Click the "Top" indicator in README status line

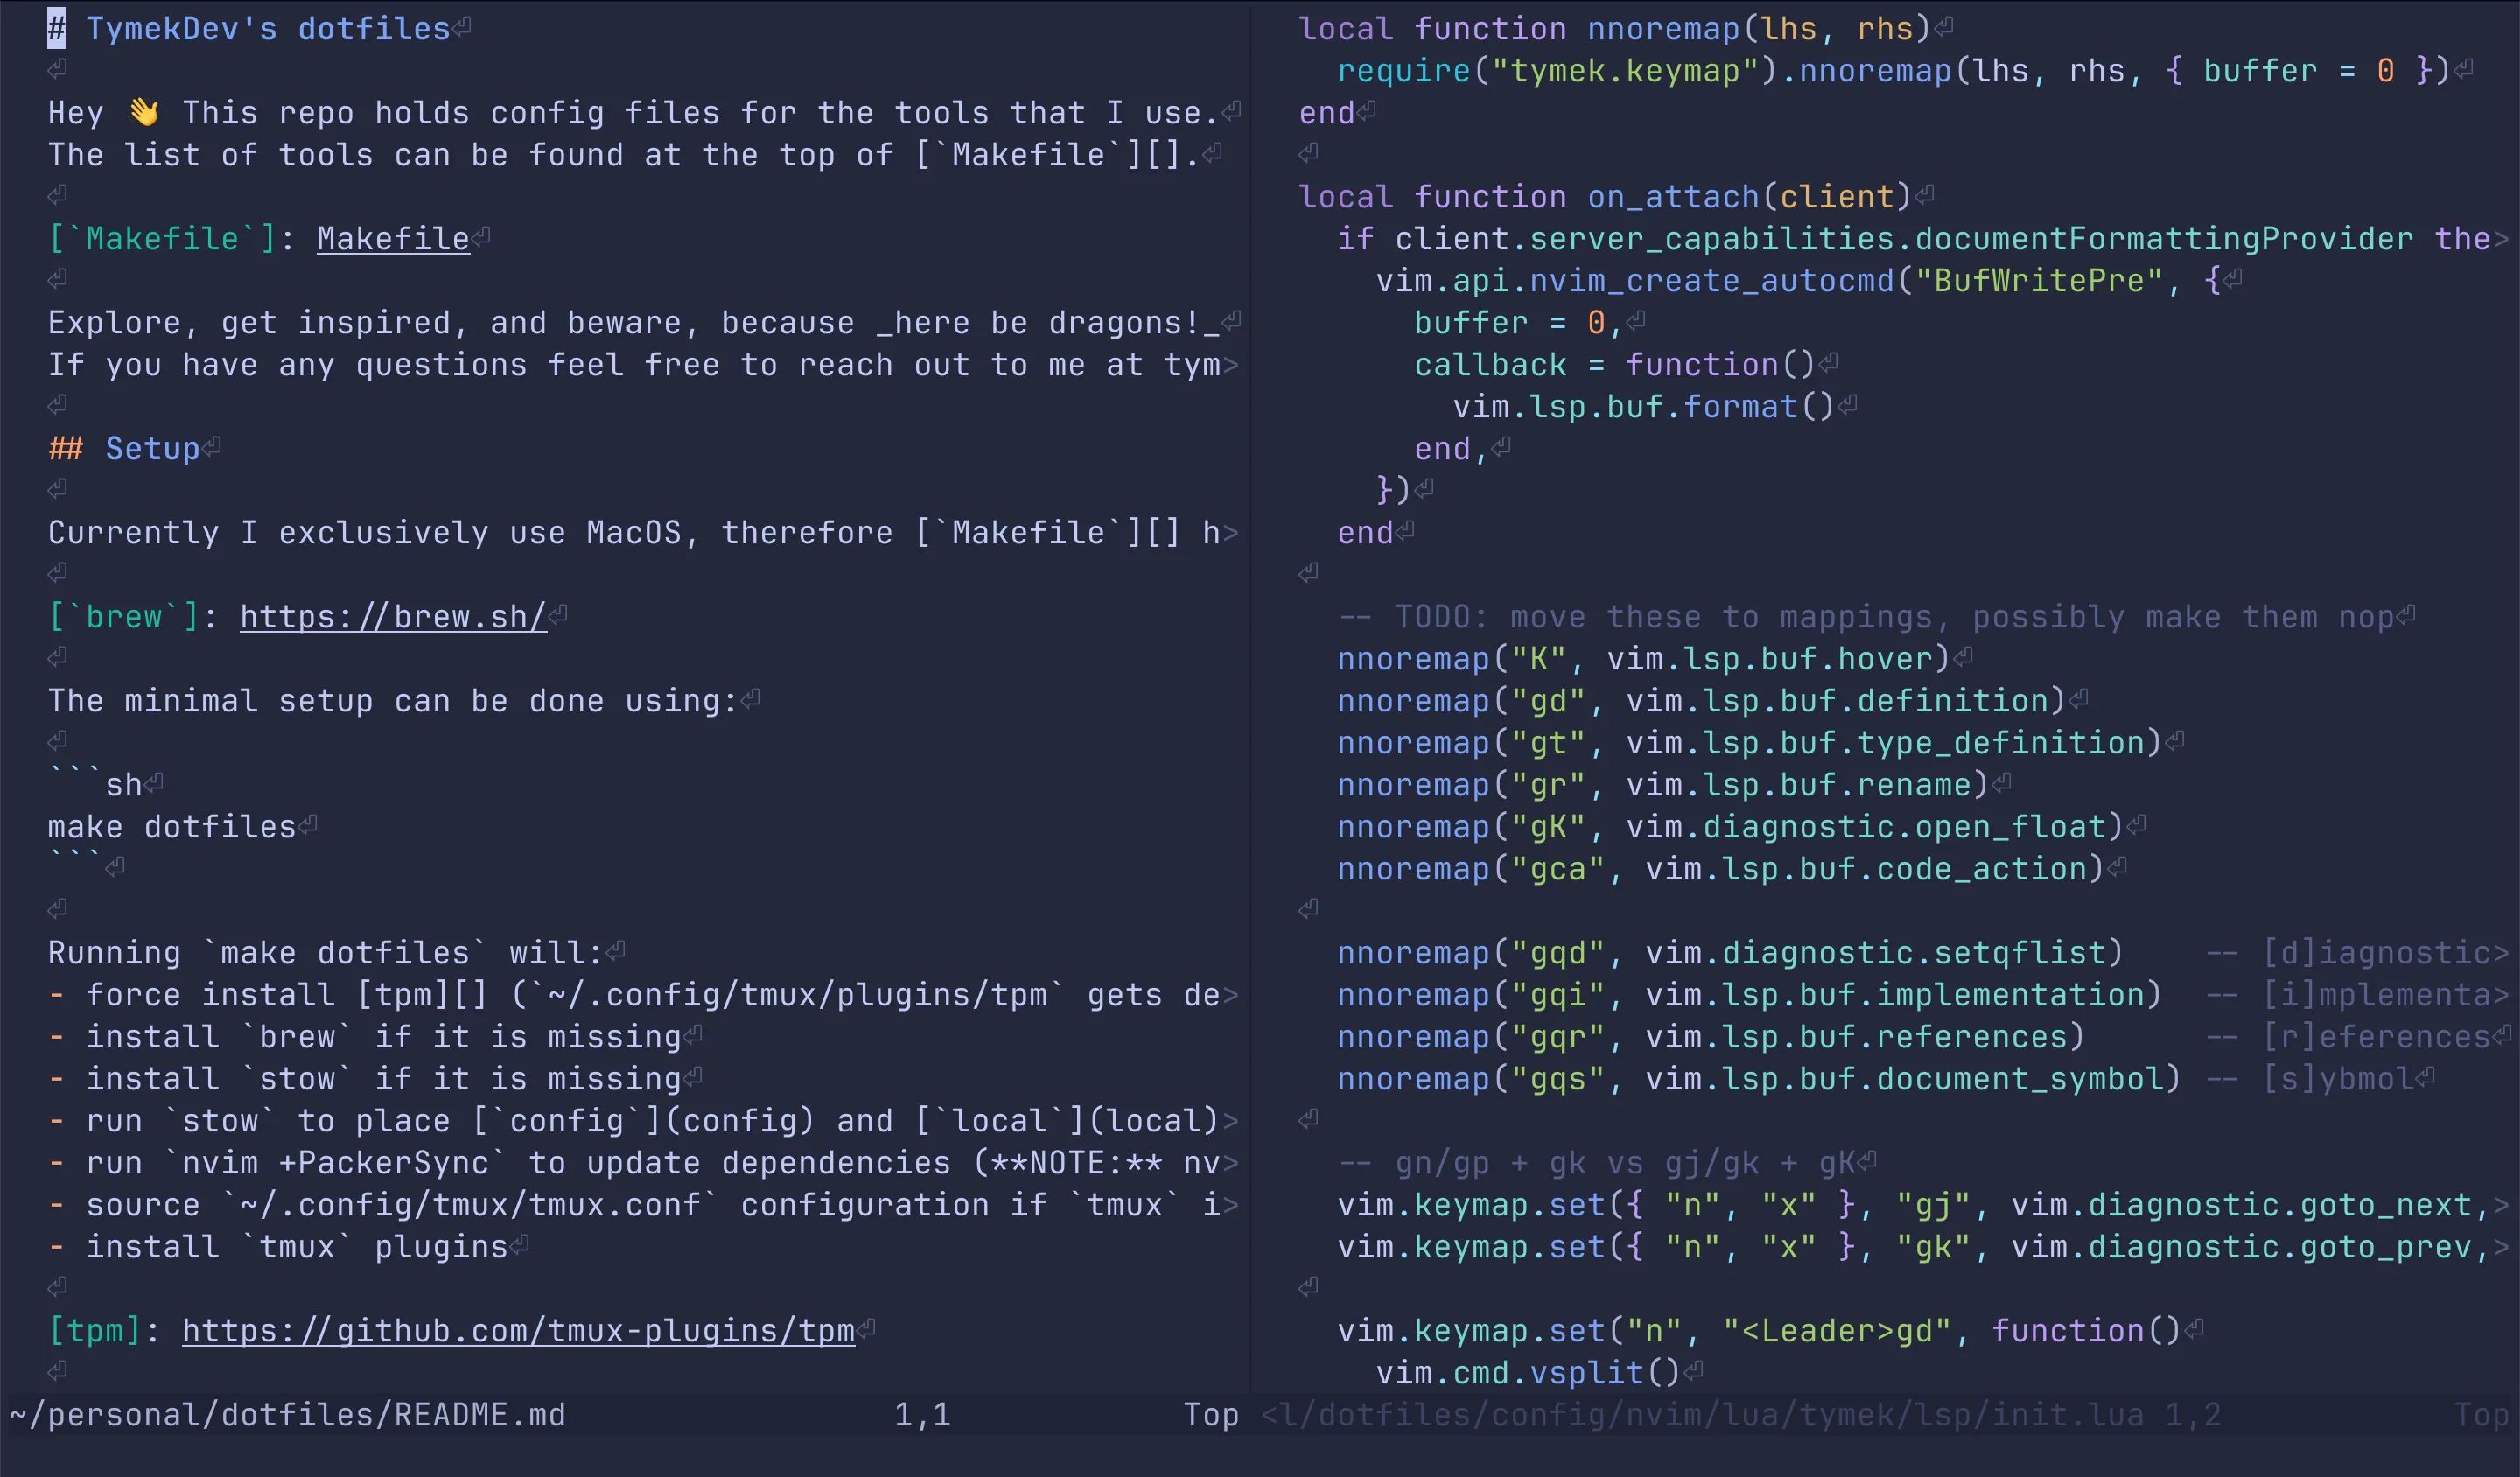tap(1211, 1415)
